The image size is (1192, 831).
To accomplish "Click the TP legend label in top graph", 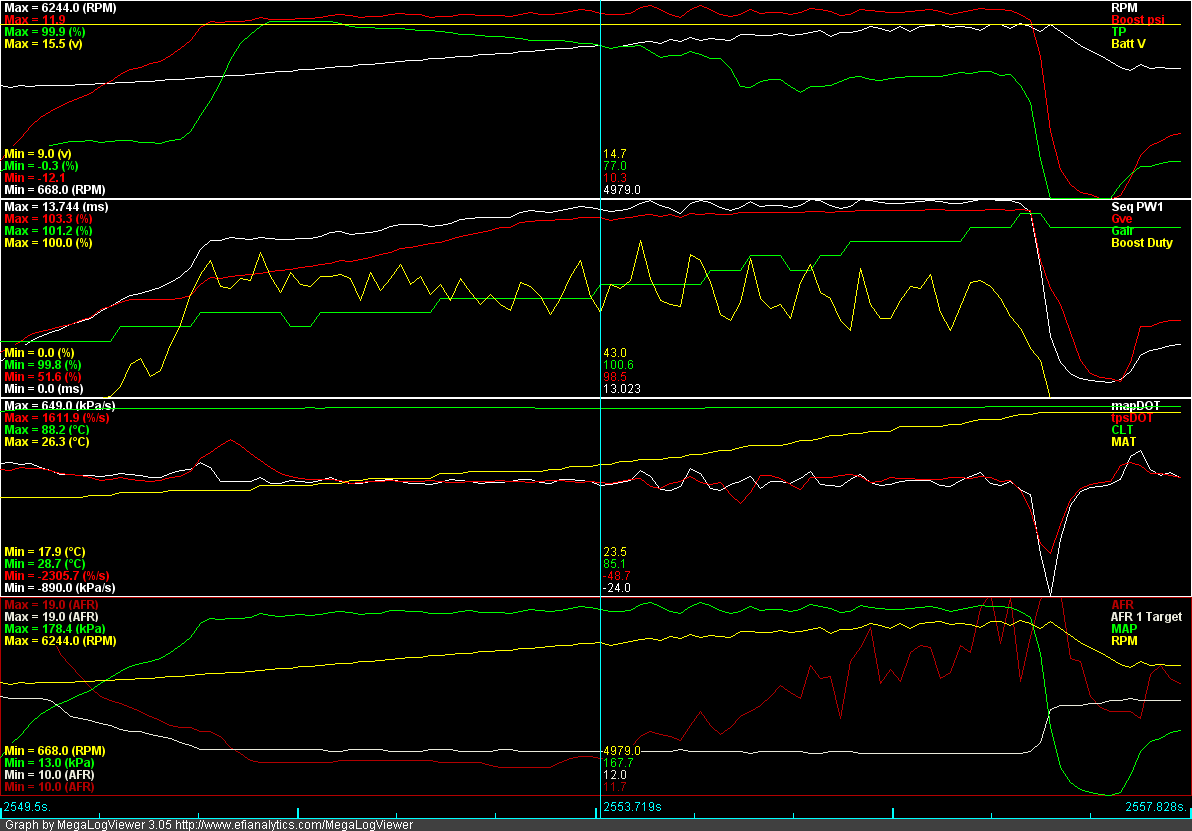I will pyautogui.click(x=1118, y=31).
